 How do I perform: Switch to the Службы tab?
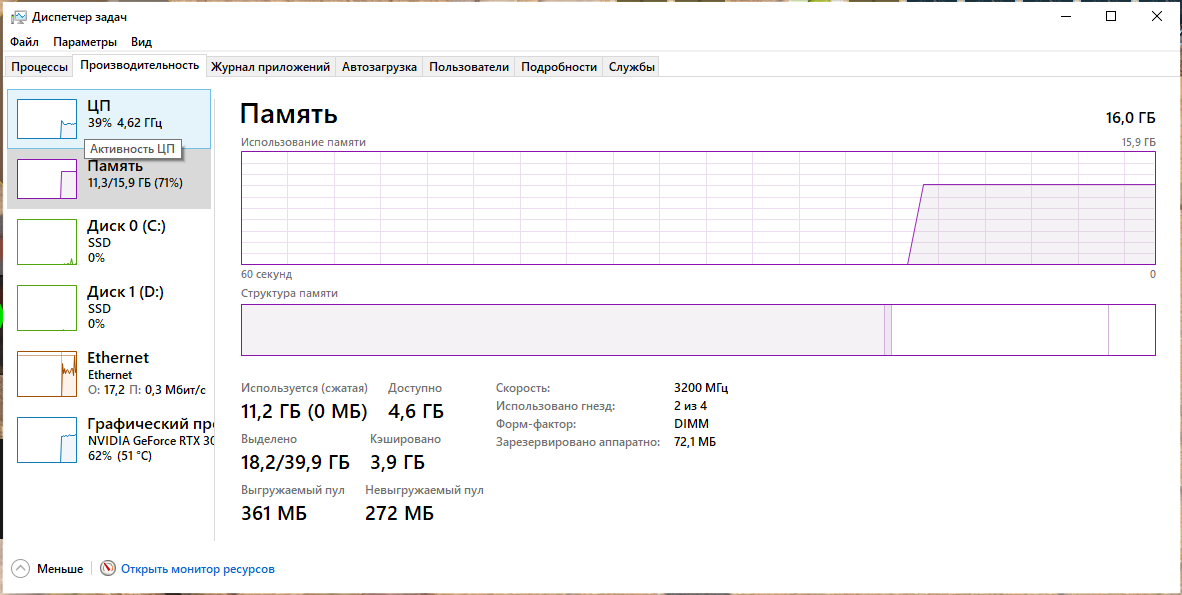coord(632,67)
